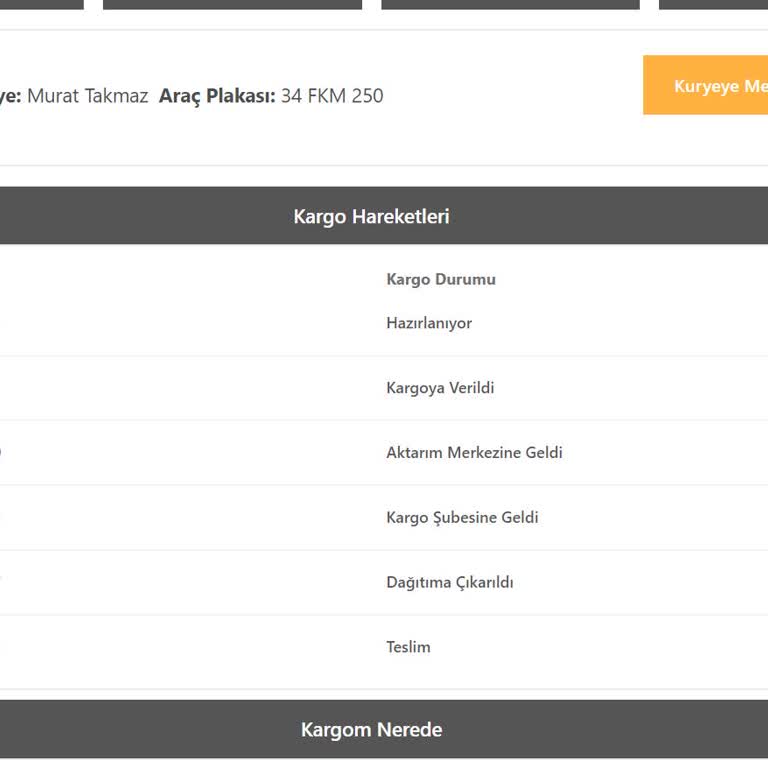Select the Hazırlanıyor status row
This screenshot has height=768, width=768.
384,323
